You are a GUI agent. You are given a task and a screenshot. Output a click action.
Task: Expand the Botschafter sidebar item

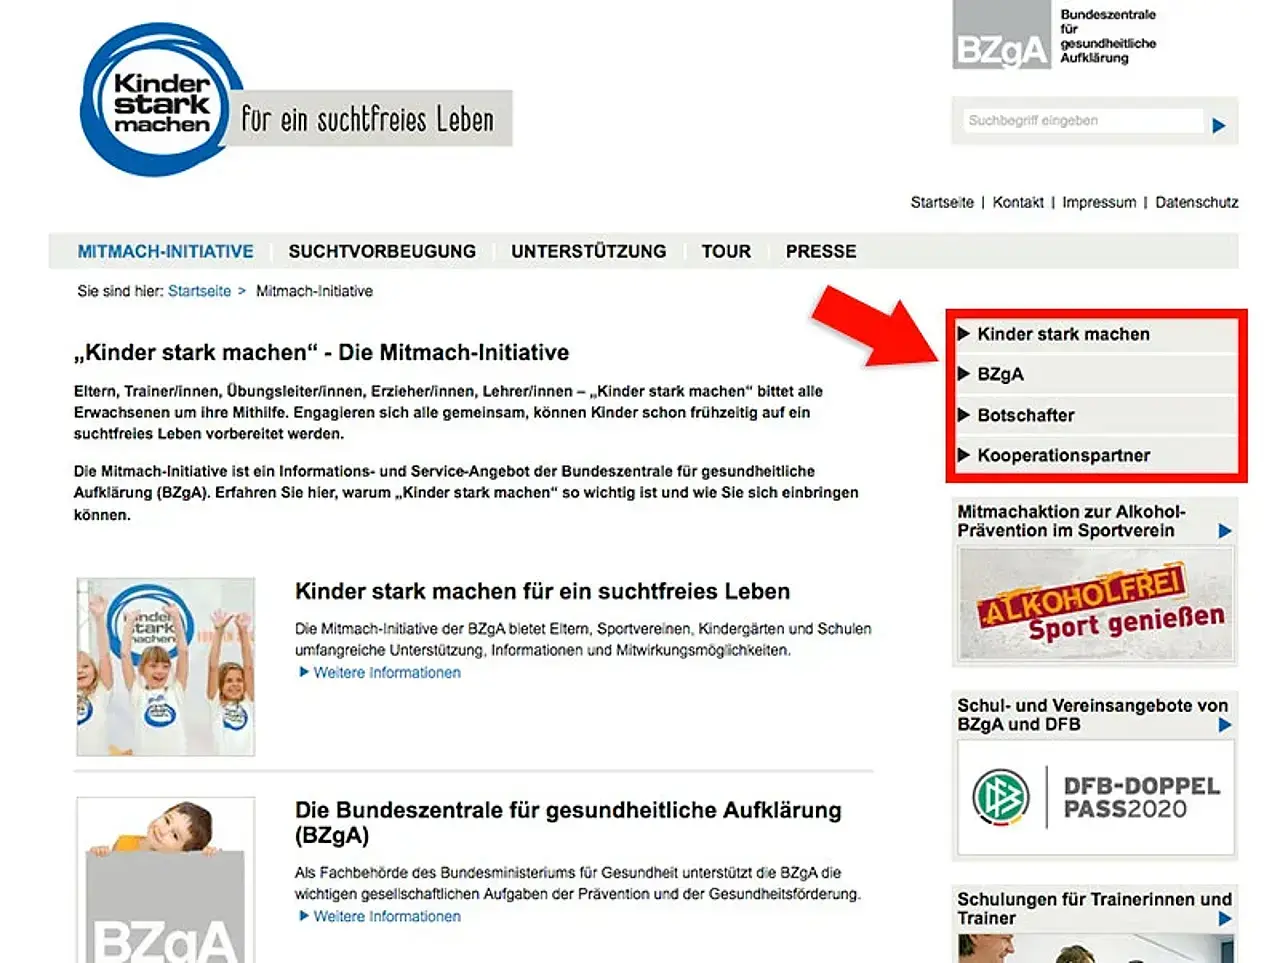point(1025,415)
